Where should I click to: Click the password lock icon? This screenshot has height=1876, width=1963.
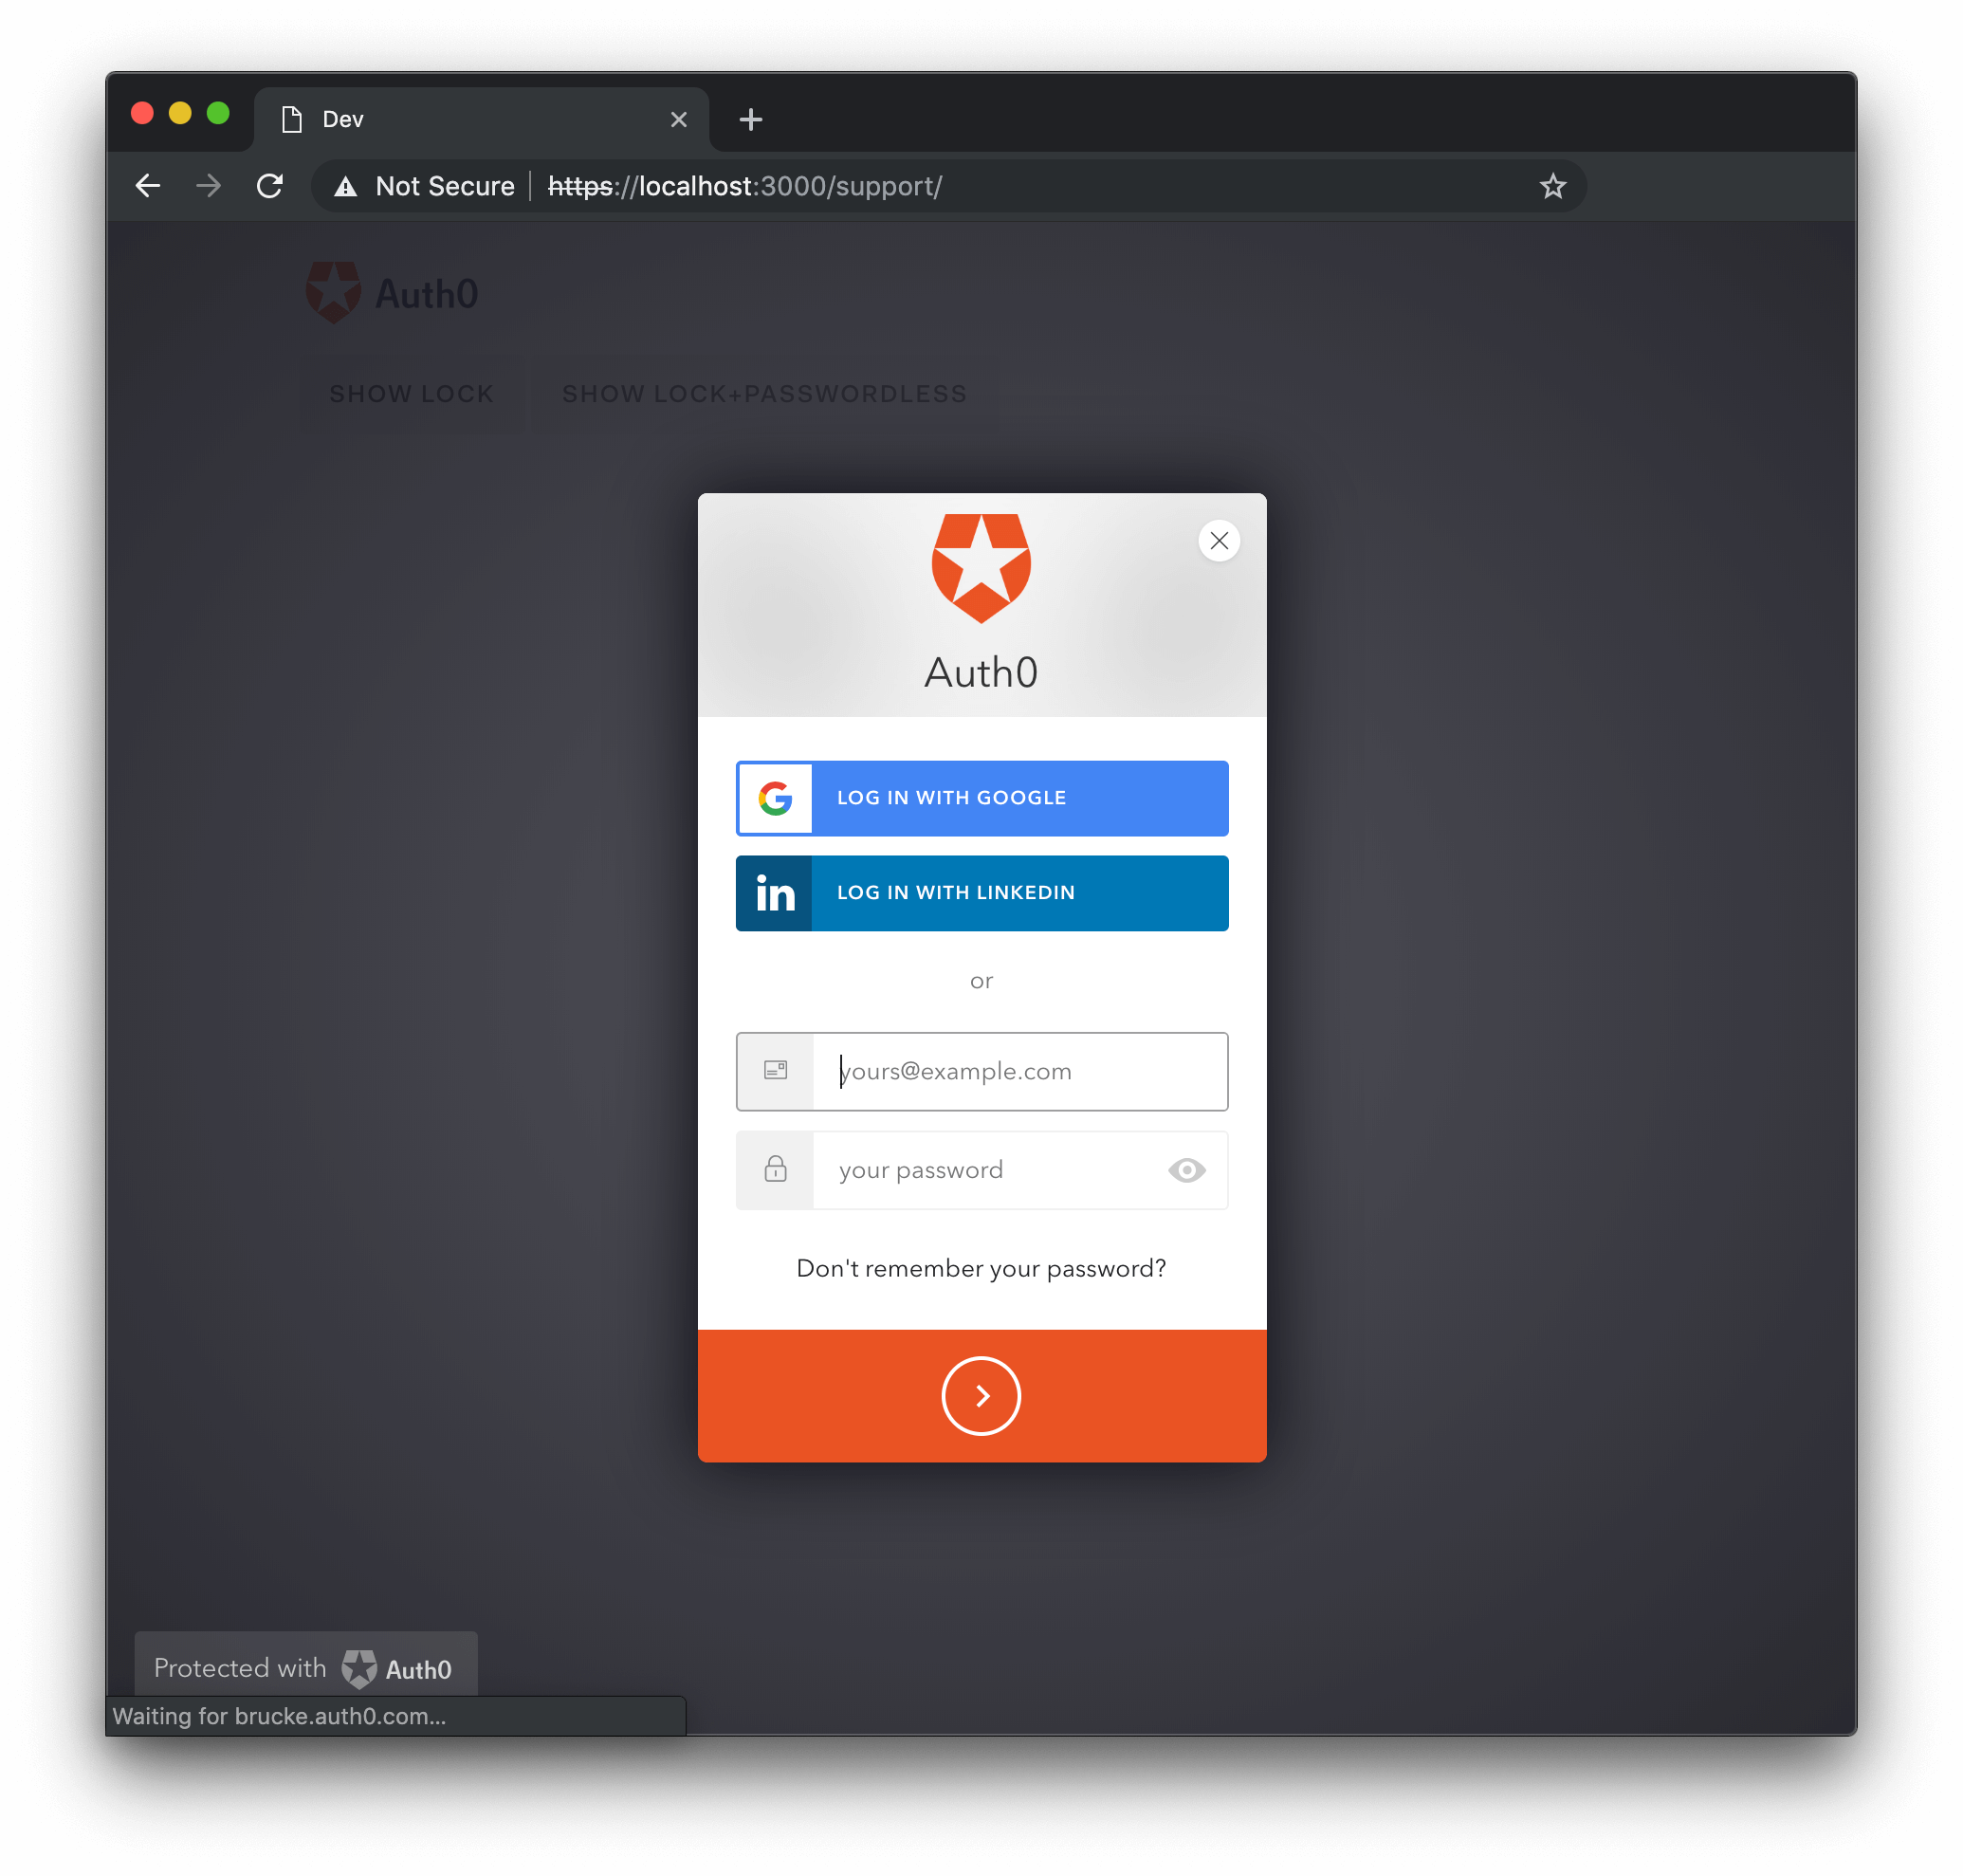click(x=777, y=1169)
